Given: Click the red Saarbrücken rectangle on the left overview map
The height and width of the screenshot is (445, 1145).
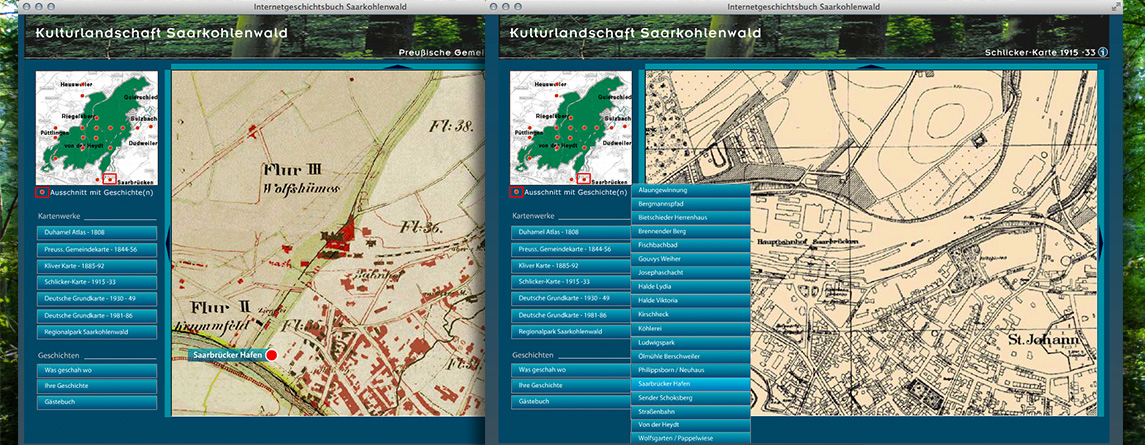Looking at the screenshot, I should click(x=110, y=180).
